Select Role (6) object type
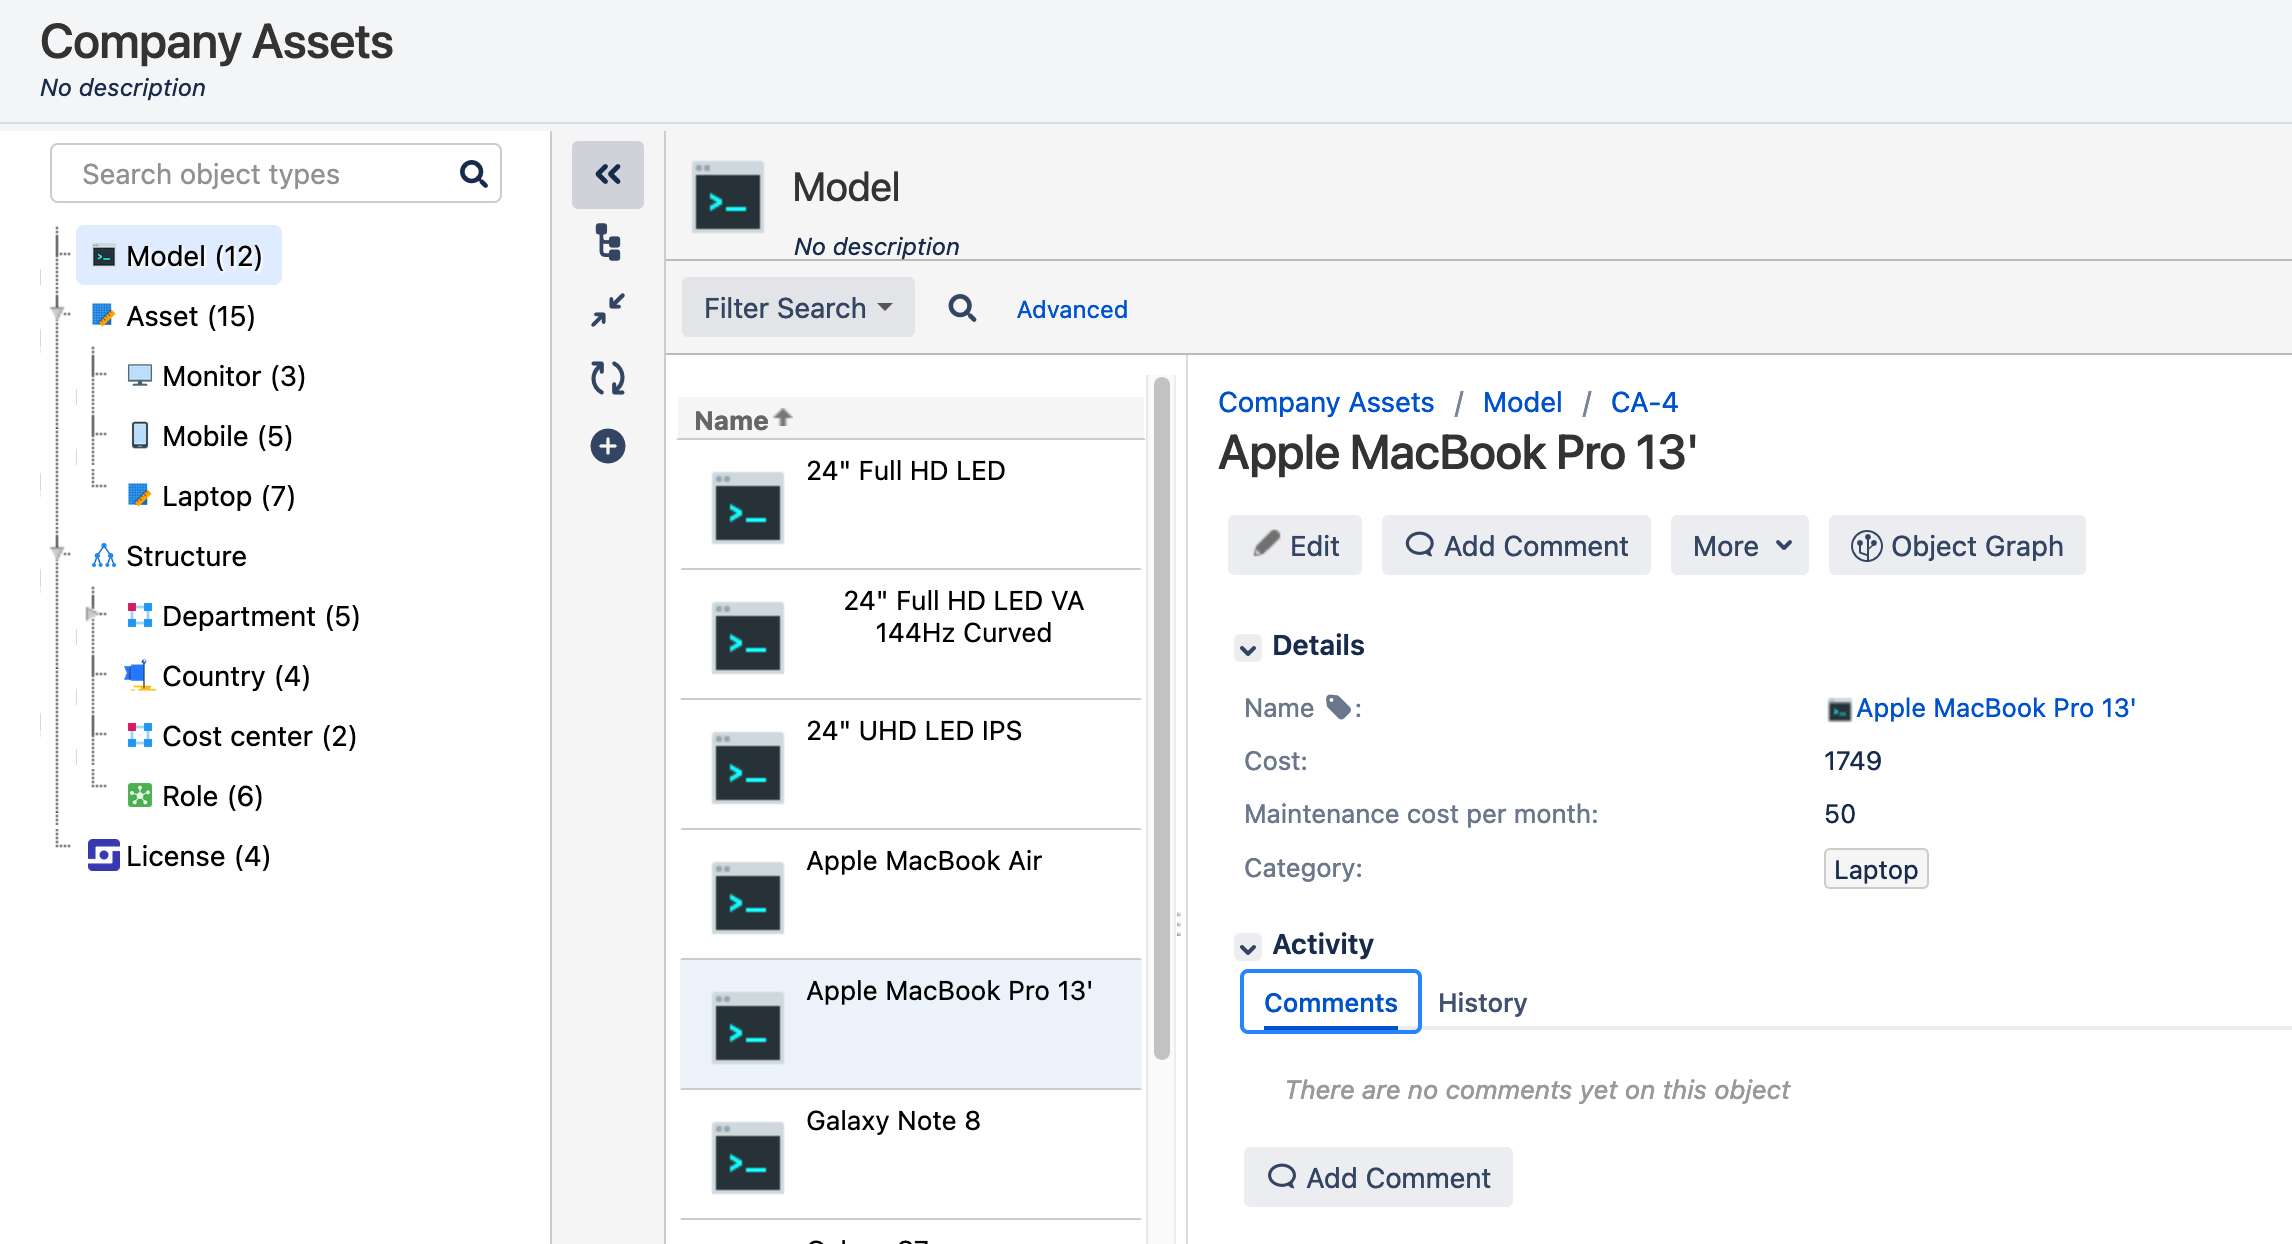Viewport: 2292px width, 1244px height. (x=213, y=796)
